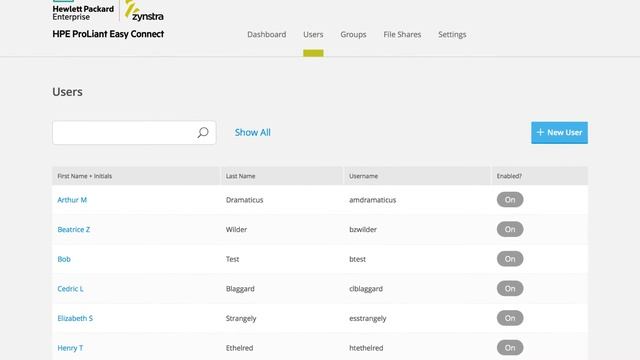Click username btest
The width and height of the screenshot is (640, 360).
pyautogui.click(x=358, y=259)
